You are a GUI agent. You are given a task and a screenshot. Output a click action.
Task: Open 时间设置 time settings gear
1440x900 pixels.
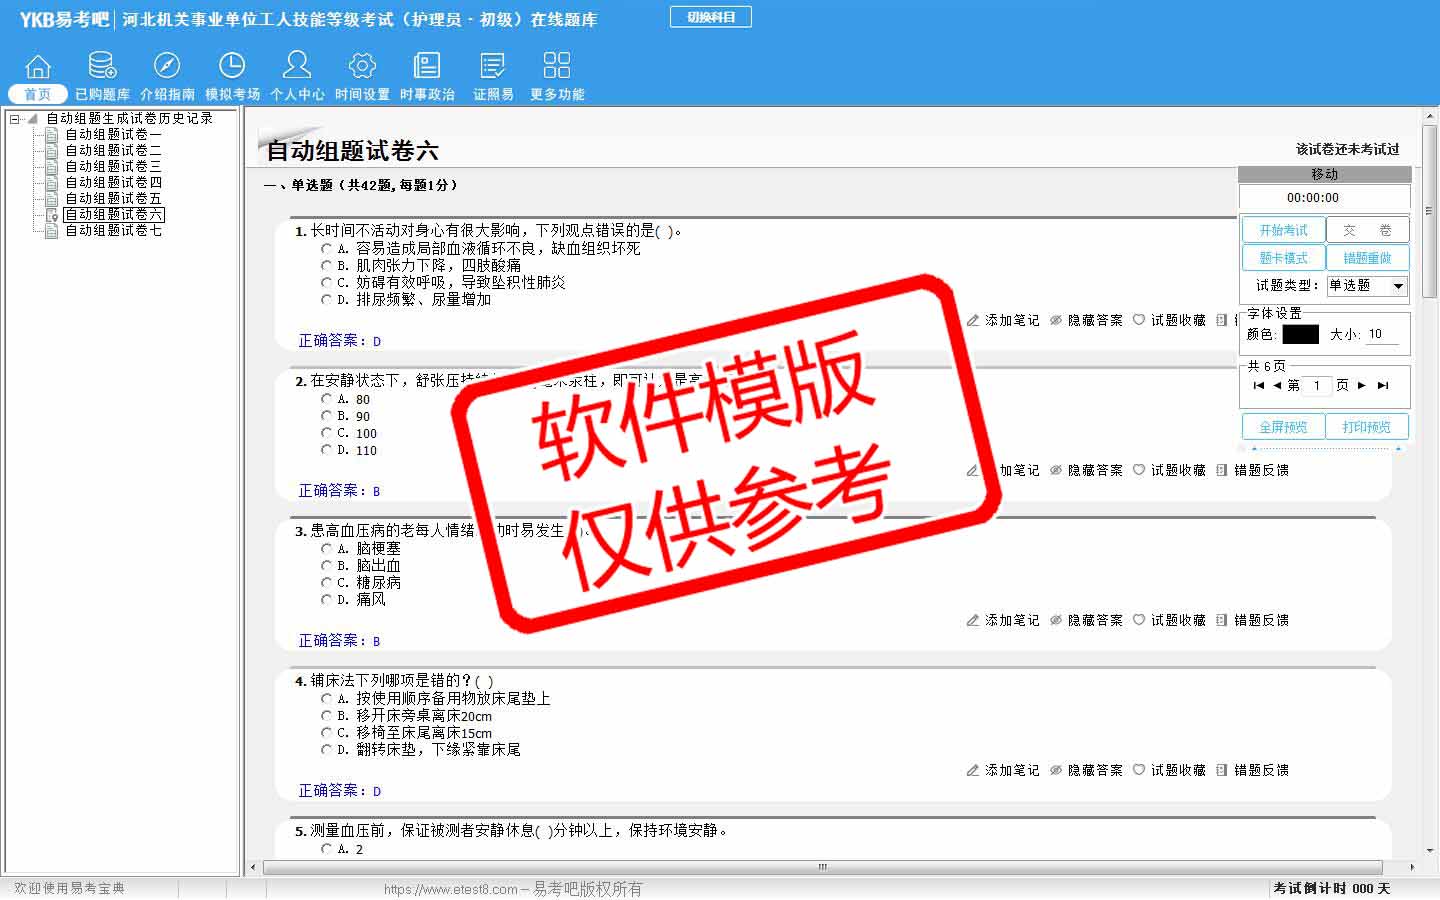tap(362, 66)
